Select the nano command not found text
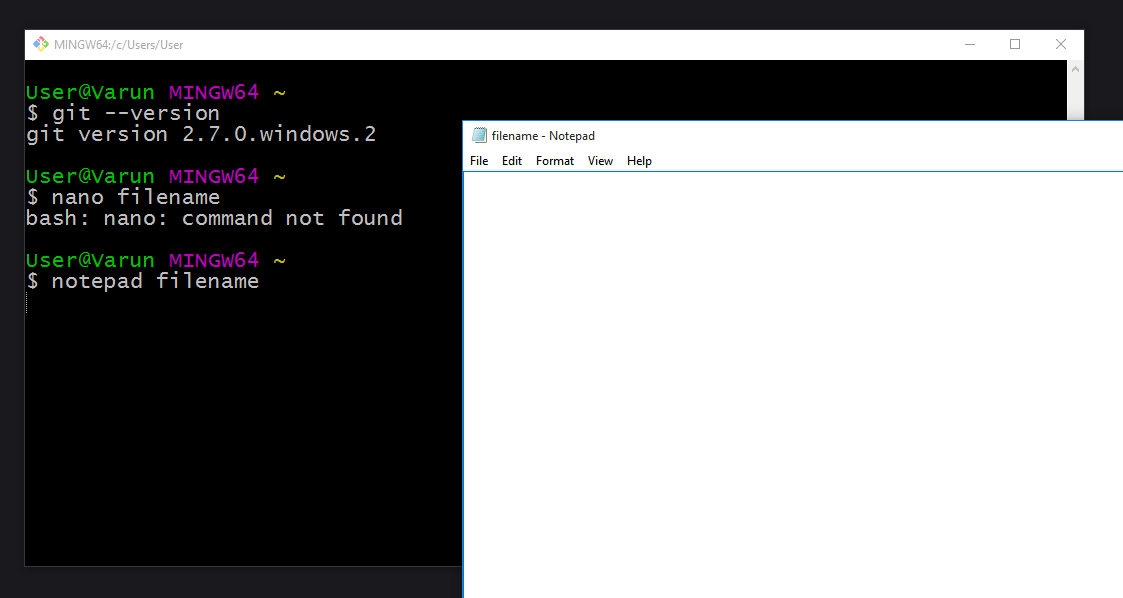The image size is (1123, 598). [213, 217]
